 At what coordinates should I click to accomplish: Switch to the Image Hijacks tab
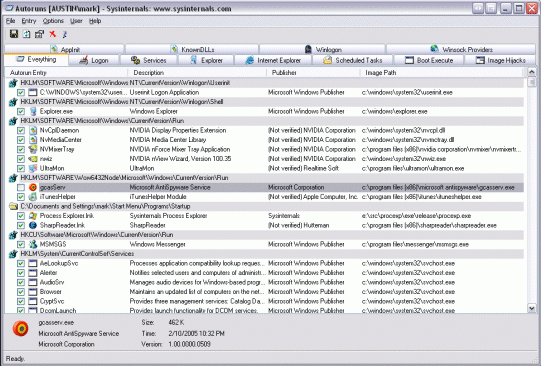(500, 60)
